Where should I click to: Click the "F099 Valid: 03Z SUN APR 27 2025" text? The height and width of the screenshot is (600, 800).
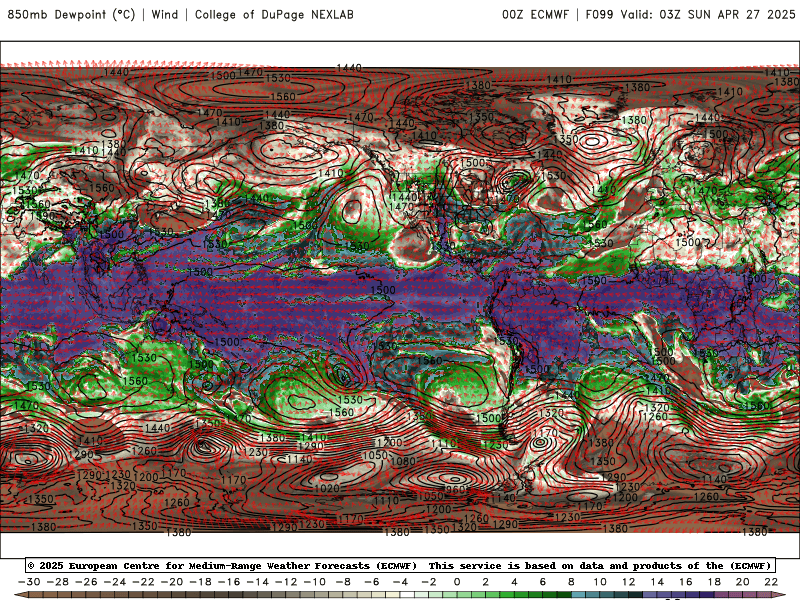[x=690, y=14]
